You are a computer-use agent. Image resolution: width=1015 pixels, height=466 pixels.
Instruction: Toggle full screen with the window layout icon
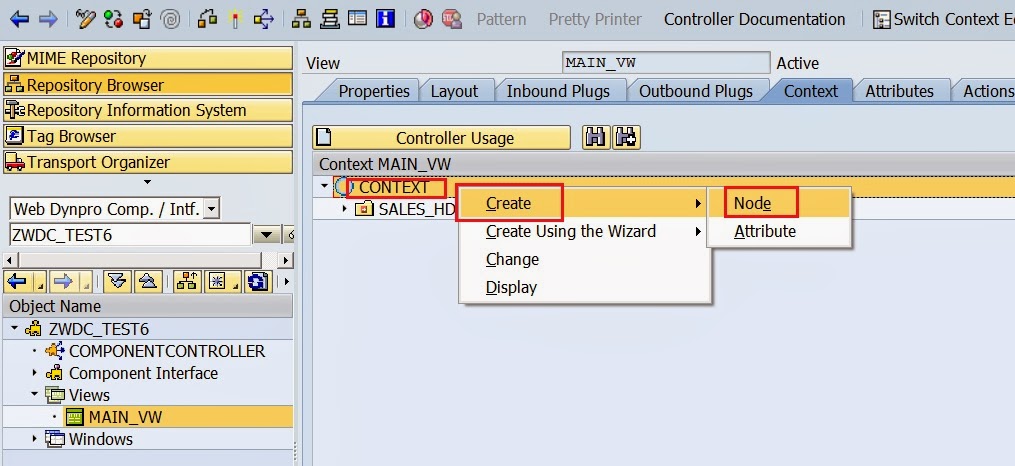pos(357,19)
